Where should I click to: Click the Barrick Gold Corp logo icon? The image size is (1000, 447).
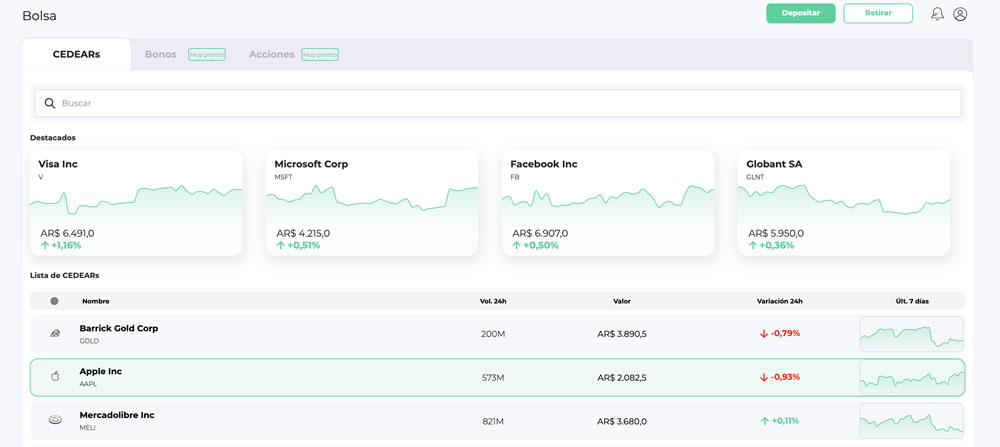tap(55, 333)
